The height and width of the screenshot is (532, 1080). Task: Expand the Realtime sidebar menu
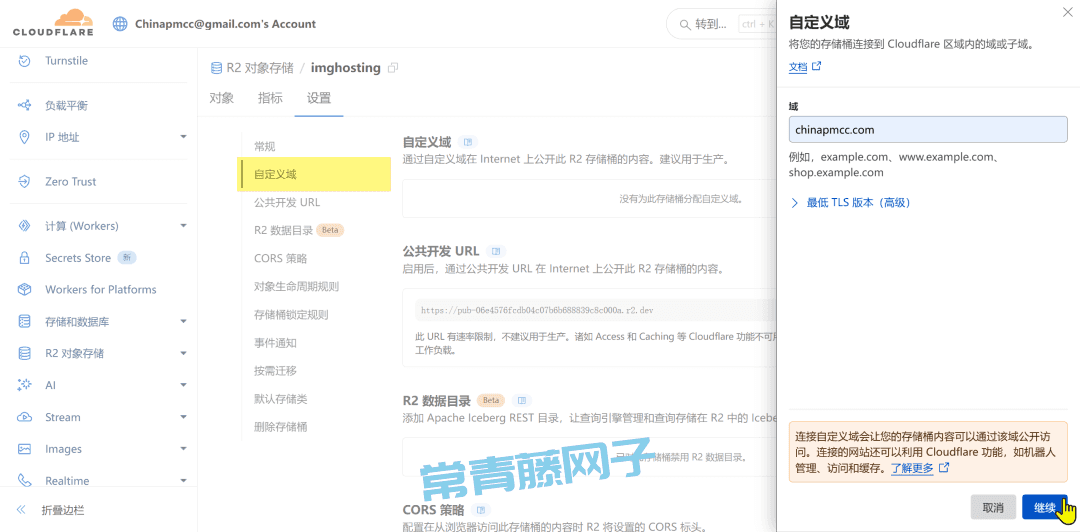[183, 480]
